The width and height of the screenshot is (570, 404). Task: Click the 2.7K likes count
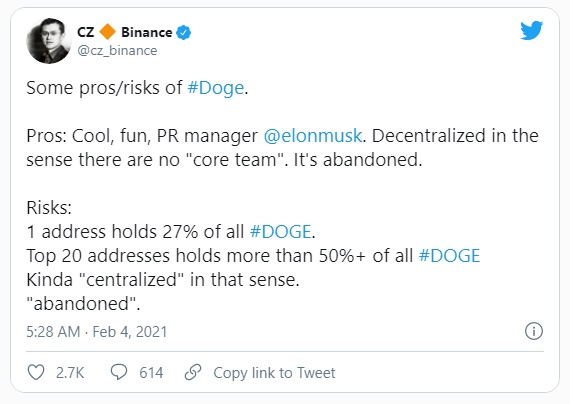[x=70, y=373]
